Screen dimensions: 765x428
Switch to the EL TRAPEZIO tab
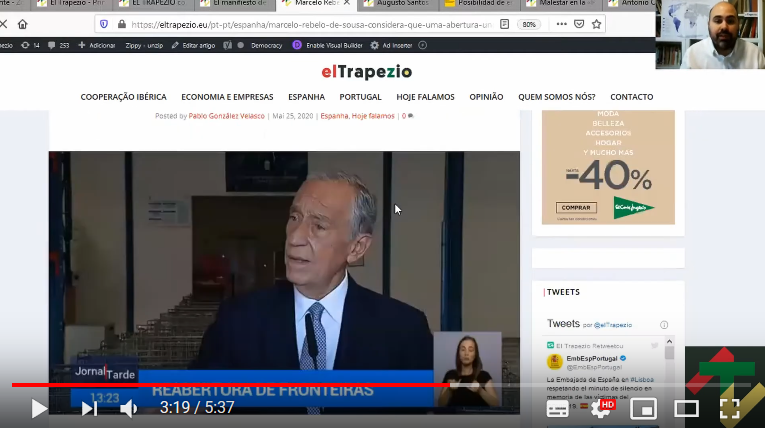click(153, 3)
